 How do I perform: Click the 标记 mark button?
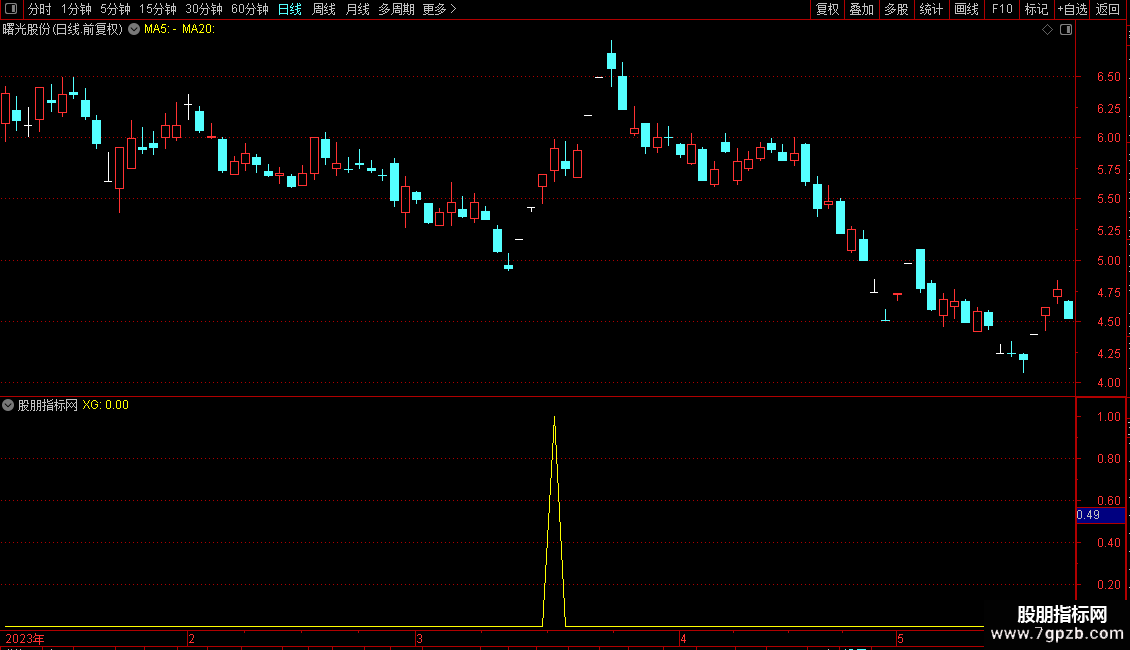coord(1036,9)
